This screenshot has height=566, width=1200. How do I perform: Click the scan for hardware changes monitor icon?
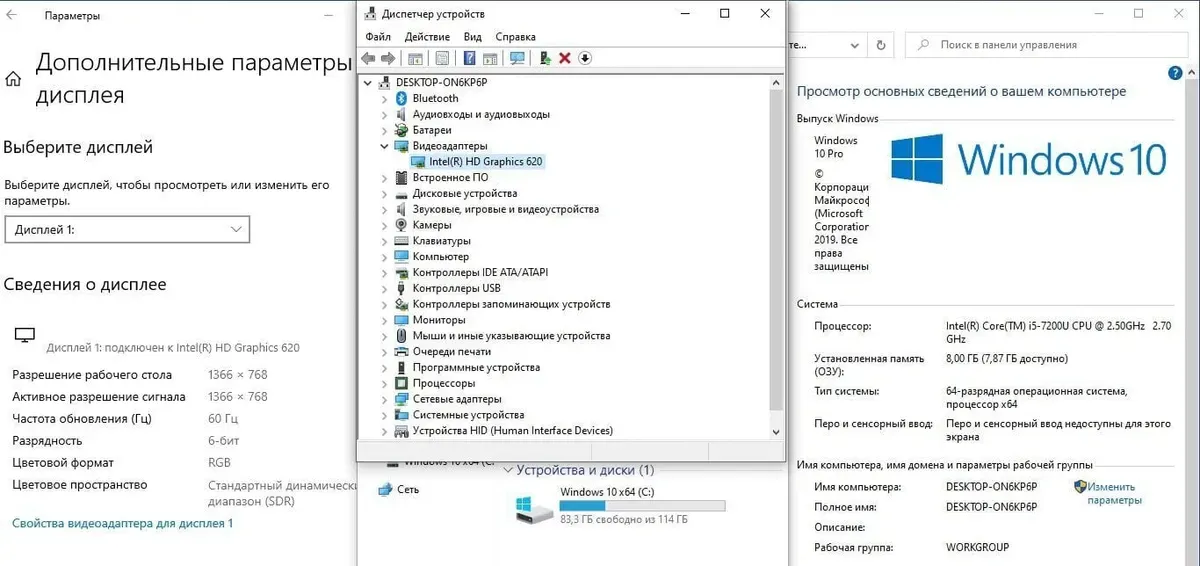pyautogui.click(x=517, y=58)
